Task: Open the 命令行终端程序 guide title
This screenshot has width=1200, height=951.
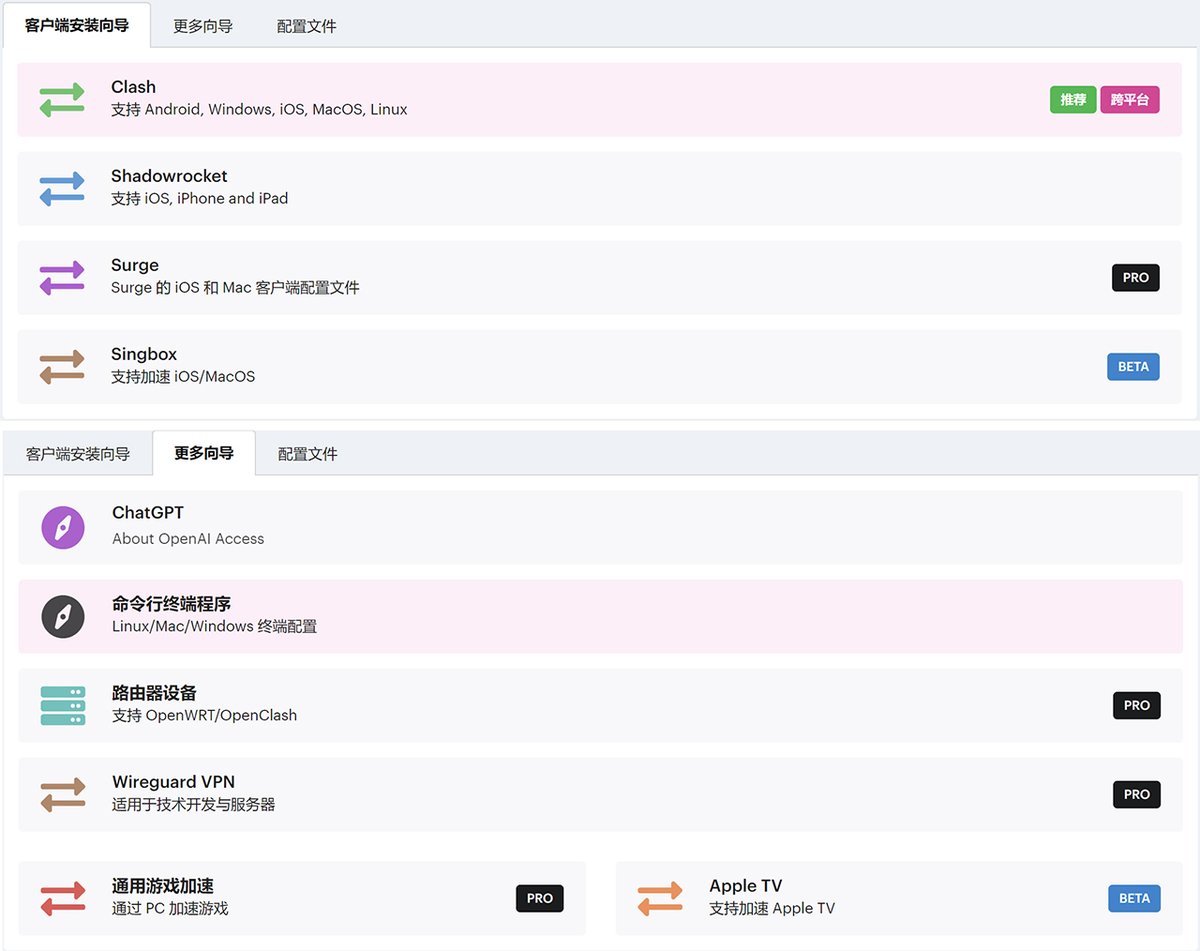Action: click(172, 604)
